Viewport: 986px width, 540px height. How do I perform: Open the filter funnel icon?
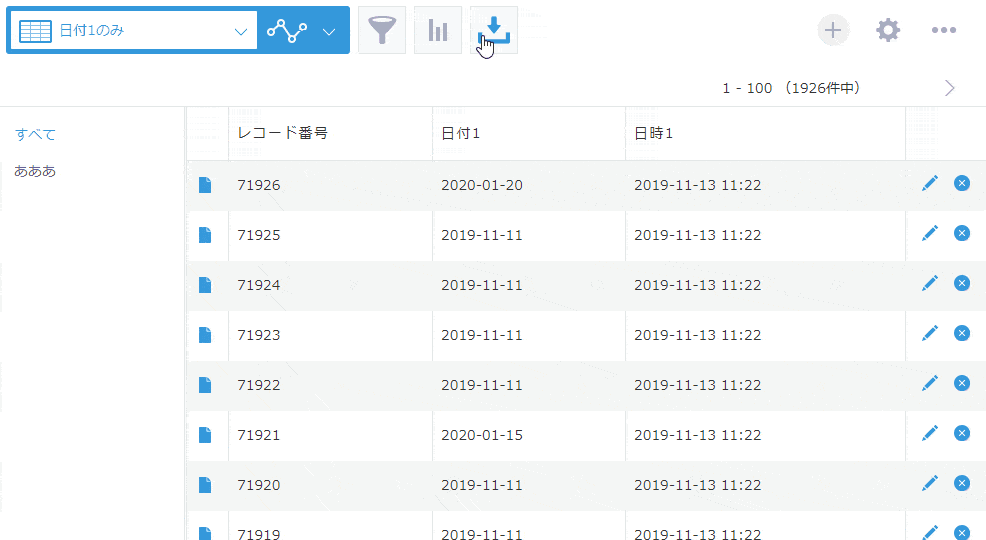pos(382,30)
